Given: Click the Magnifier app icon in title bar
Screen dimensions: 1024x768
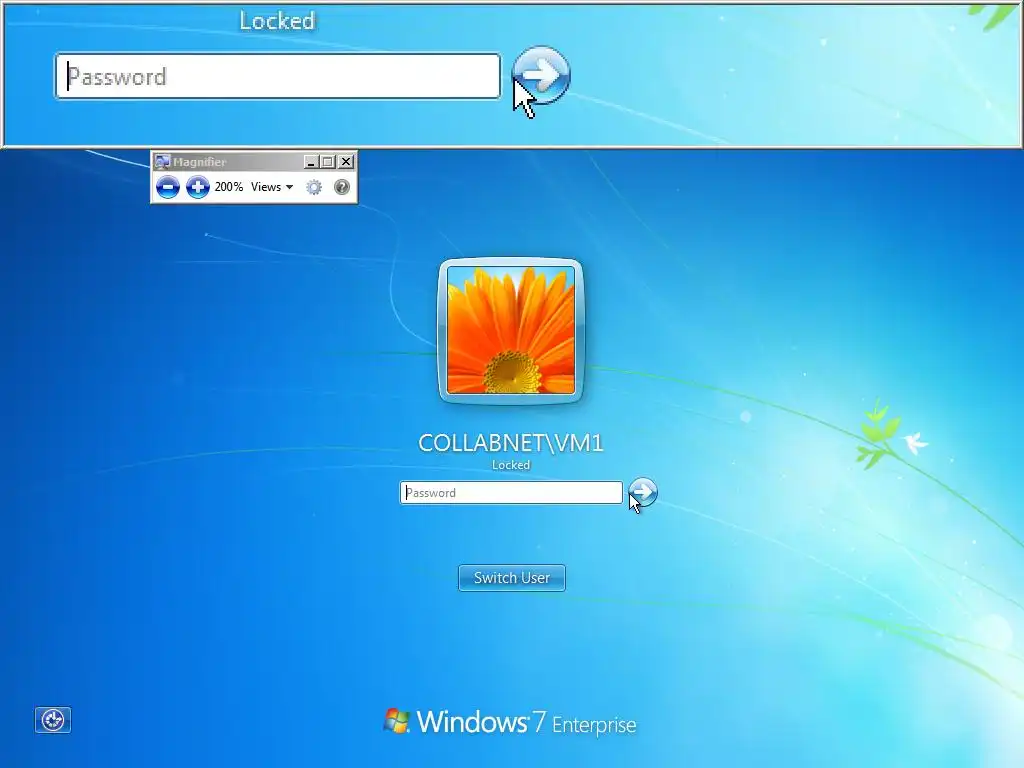Looking at the screenshot, I should click(163, 161).
